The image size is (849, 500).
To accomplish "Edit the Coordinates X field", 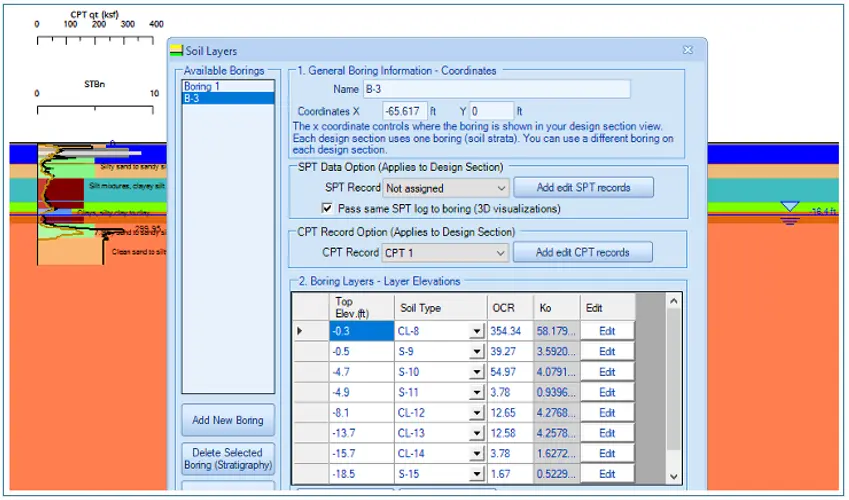I will click(x=405, y=111).
